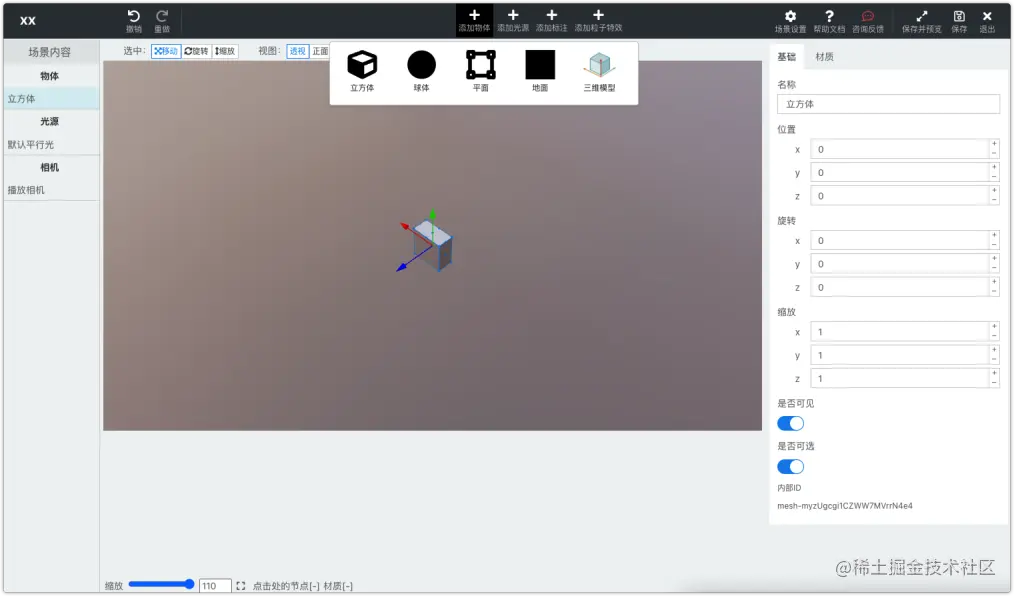Click the 位置 x input field

coord(900,149)
